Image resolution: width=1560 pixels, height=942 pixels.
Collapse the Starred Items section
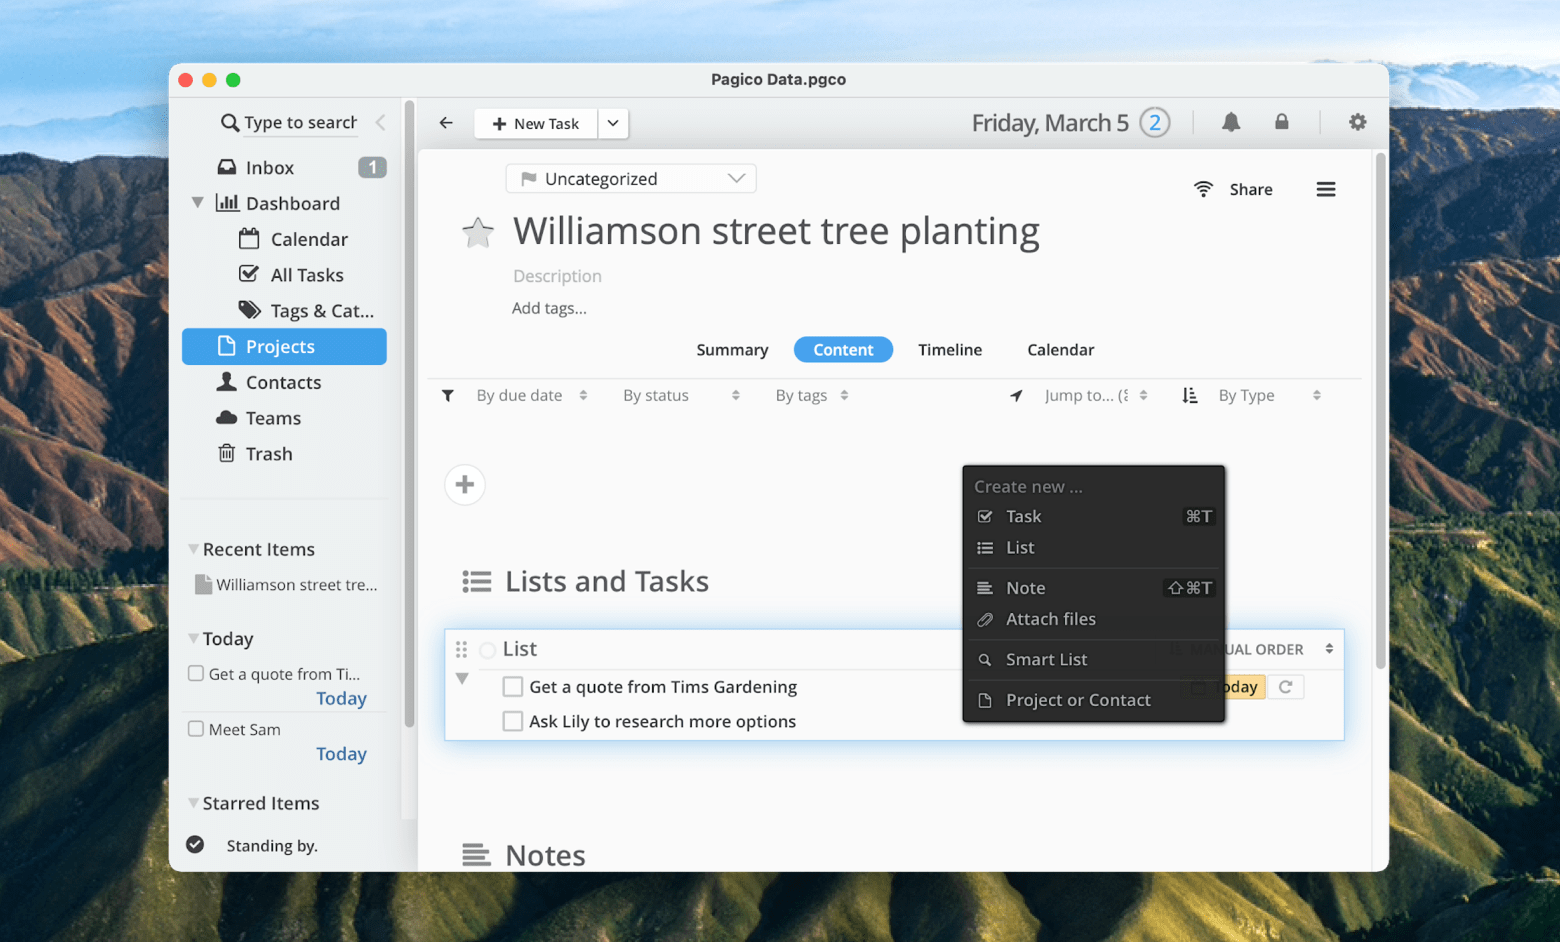(193, 803)
